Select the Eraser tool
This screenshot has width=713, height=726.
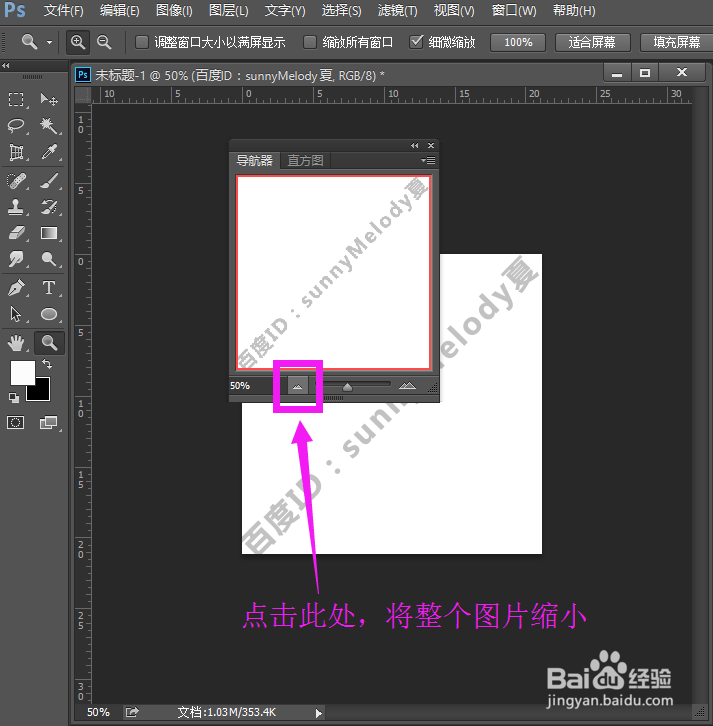(x=16, y=233)
